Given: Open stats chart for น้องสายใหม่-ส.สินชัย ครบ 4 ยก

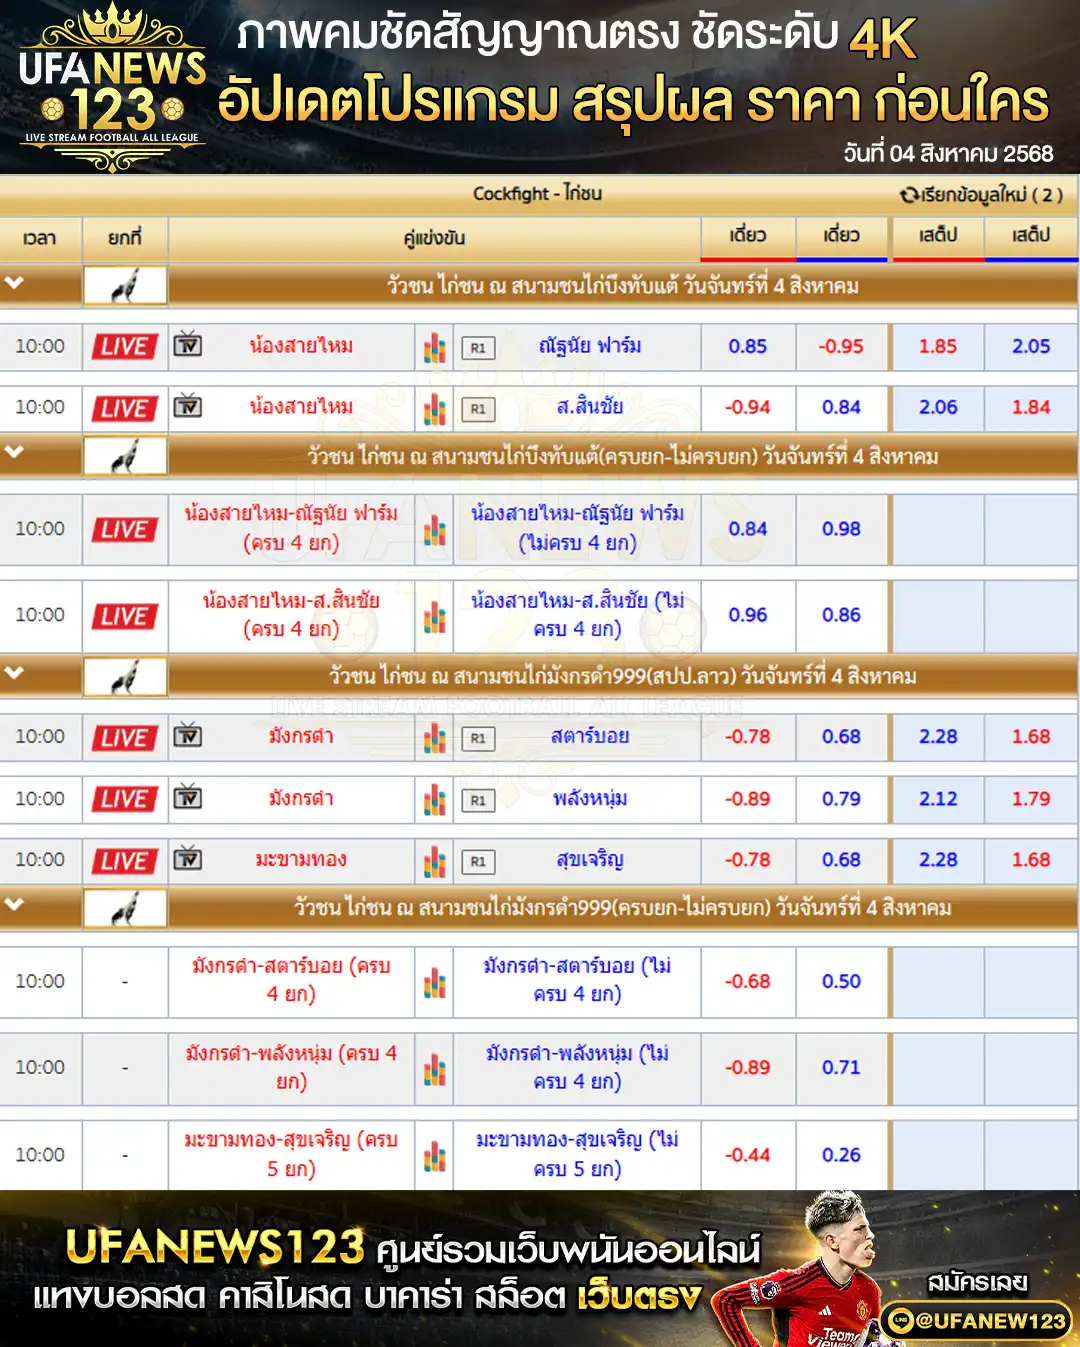Looking at the screenshot, I should pos(435,616).
